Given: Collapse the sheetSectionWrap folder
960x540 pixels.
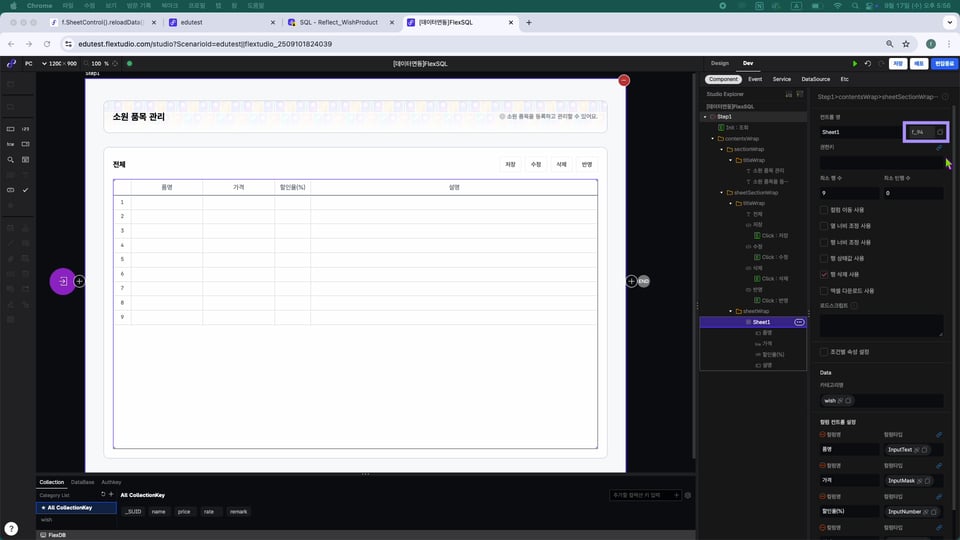Looking at the screenshot, I should [722, 193].
